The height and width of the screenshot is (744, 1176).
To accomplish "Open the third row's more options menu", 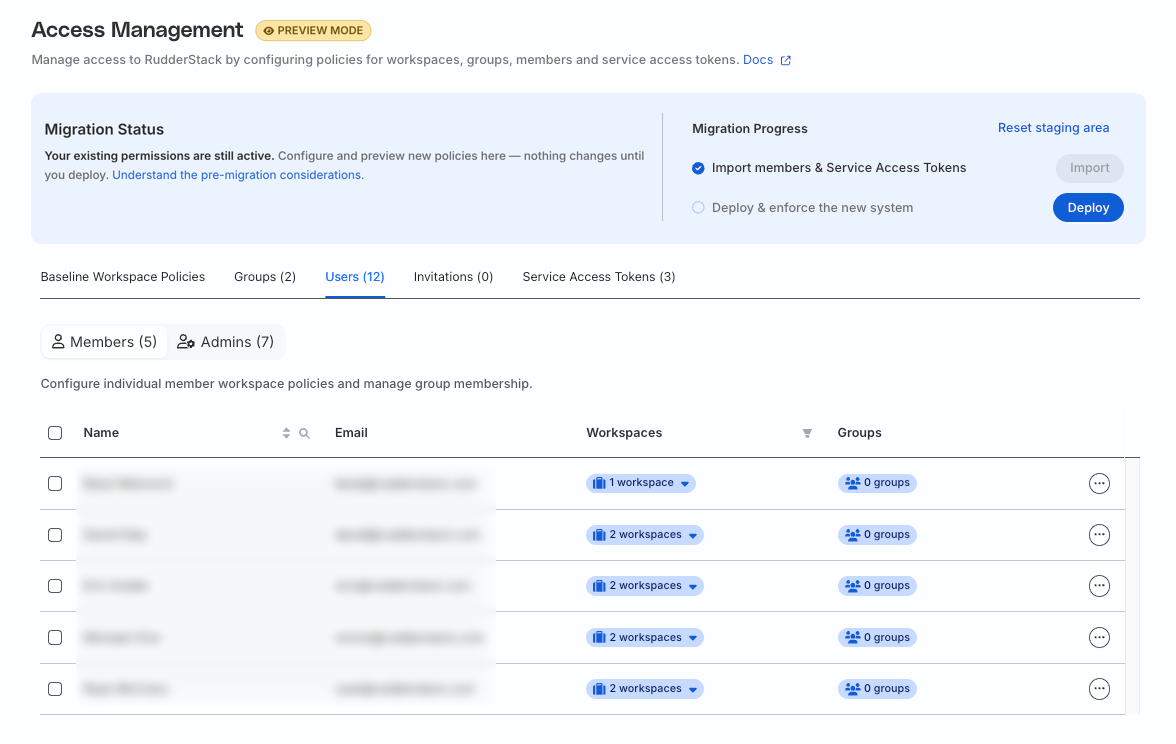I will click(x=1099, y=586).
